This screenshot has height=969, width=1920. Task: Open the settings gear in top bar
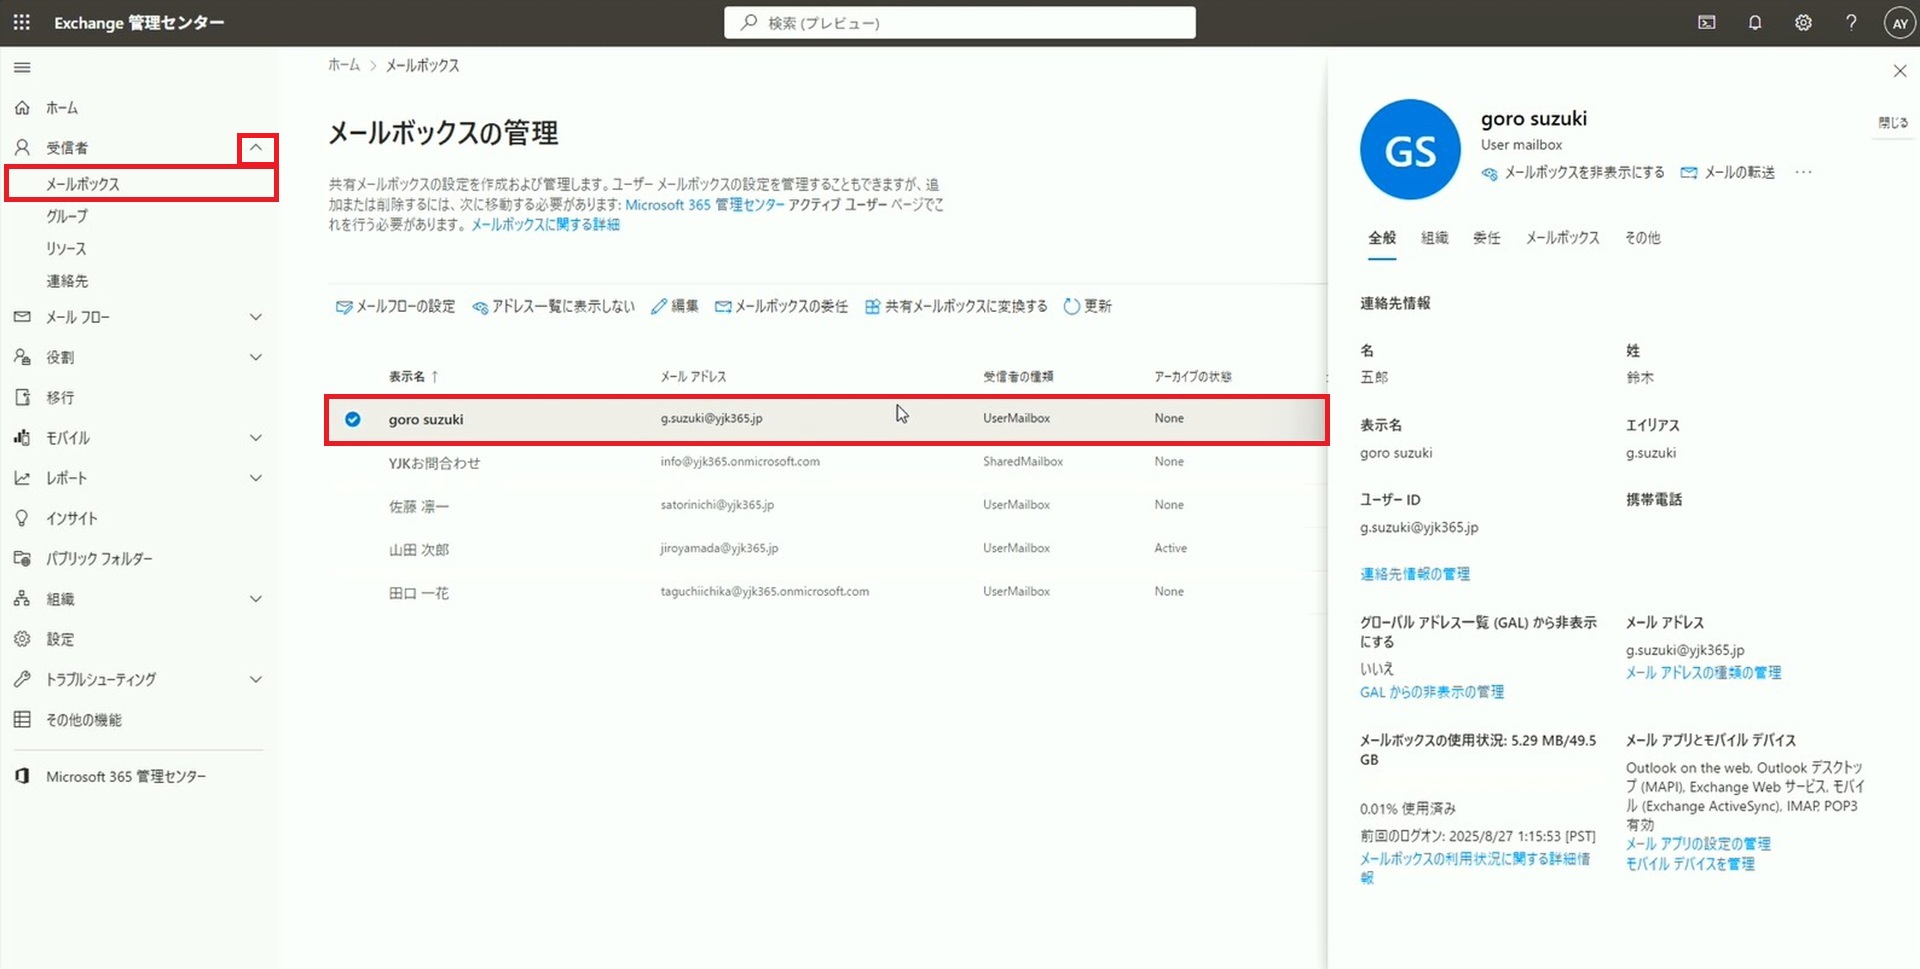(1802, 22)
